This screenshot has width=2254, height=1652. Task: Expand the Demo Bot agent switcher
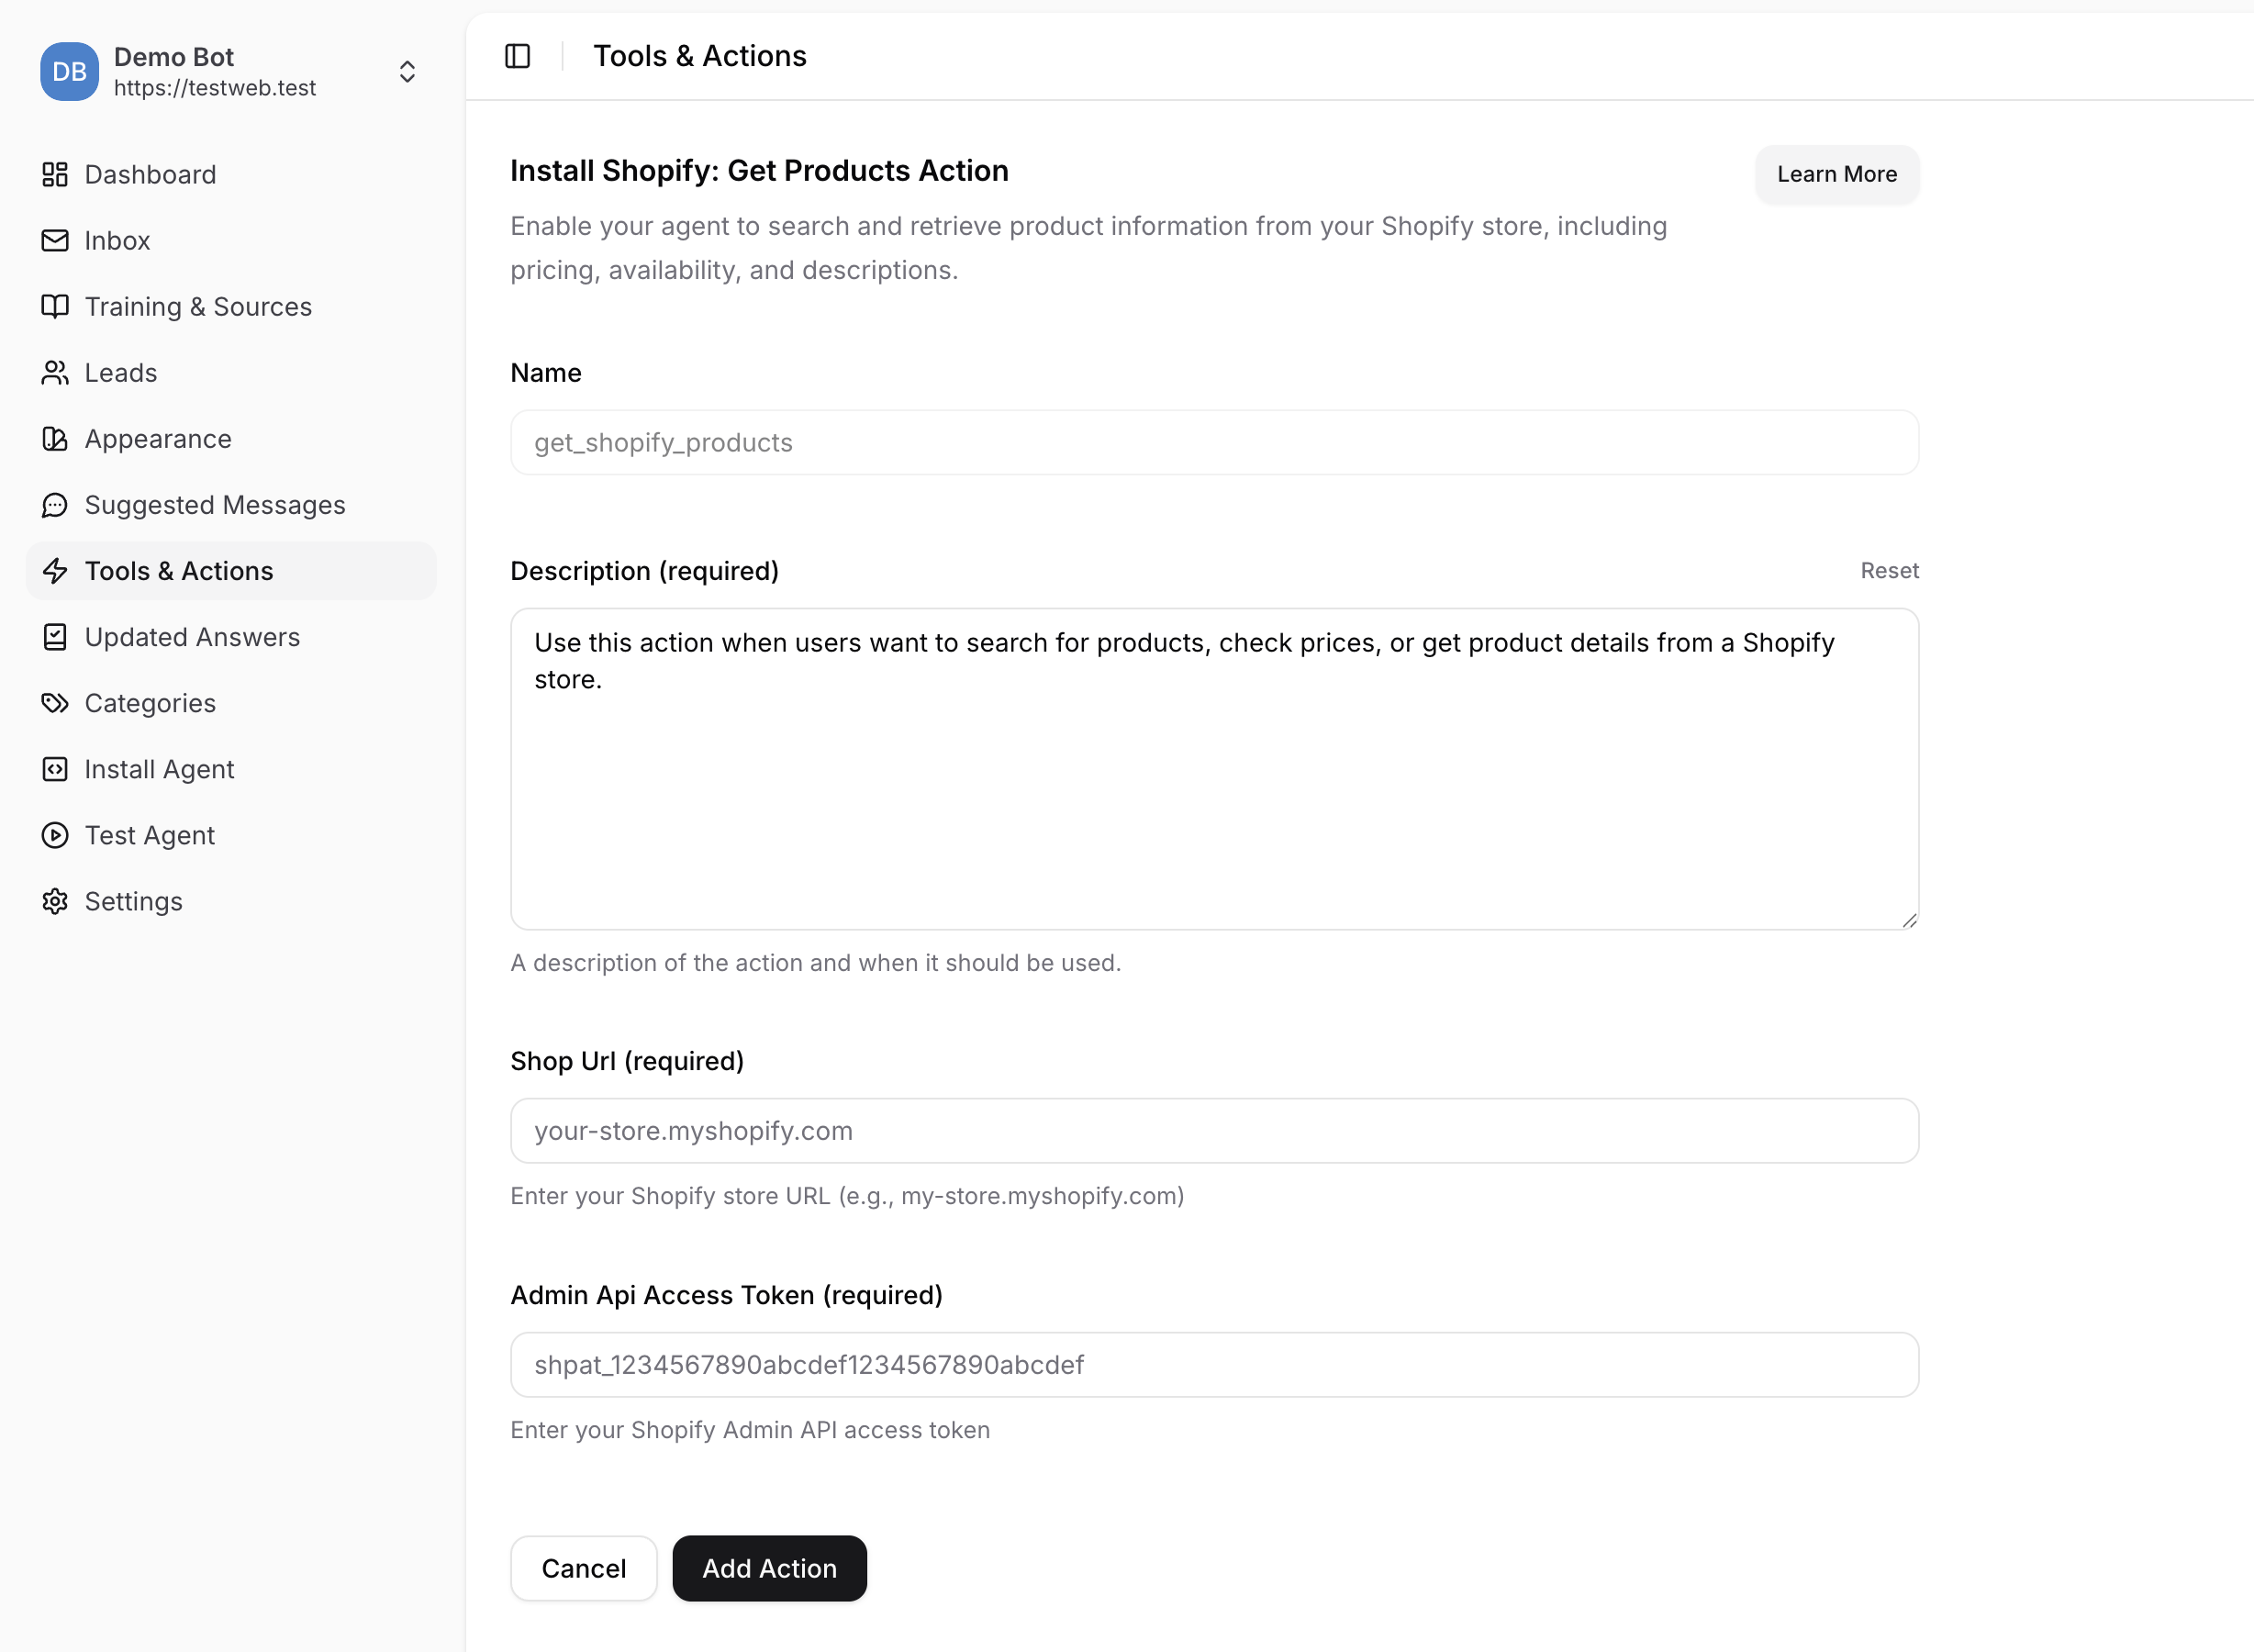[x=407, y=72]
